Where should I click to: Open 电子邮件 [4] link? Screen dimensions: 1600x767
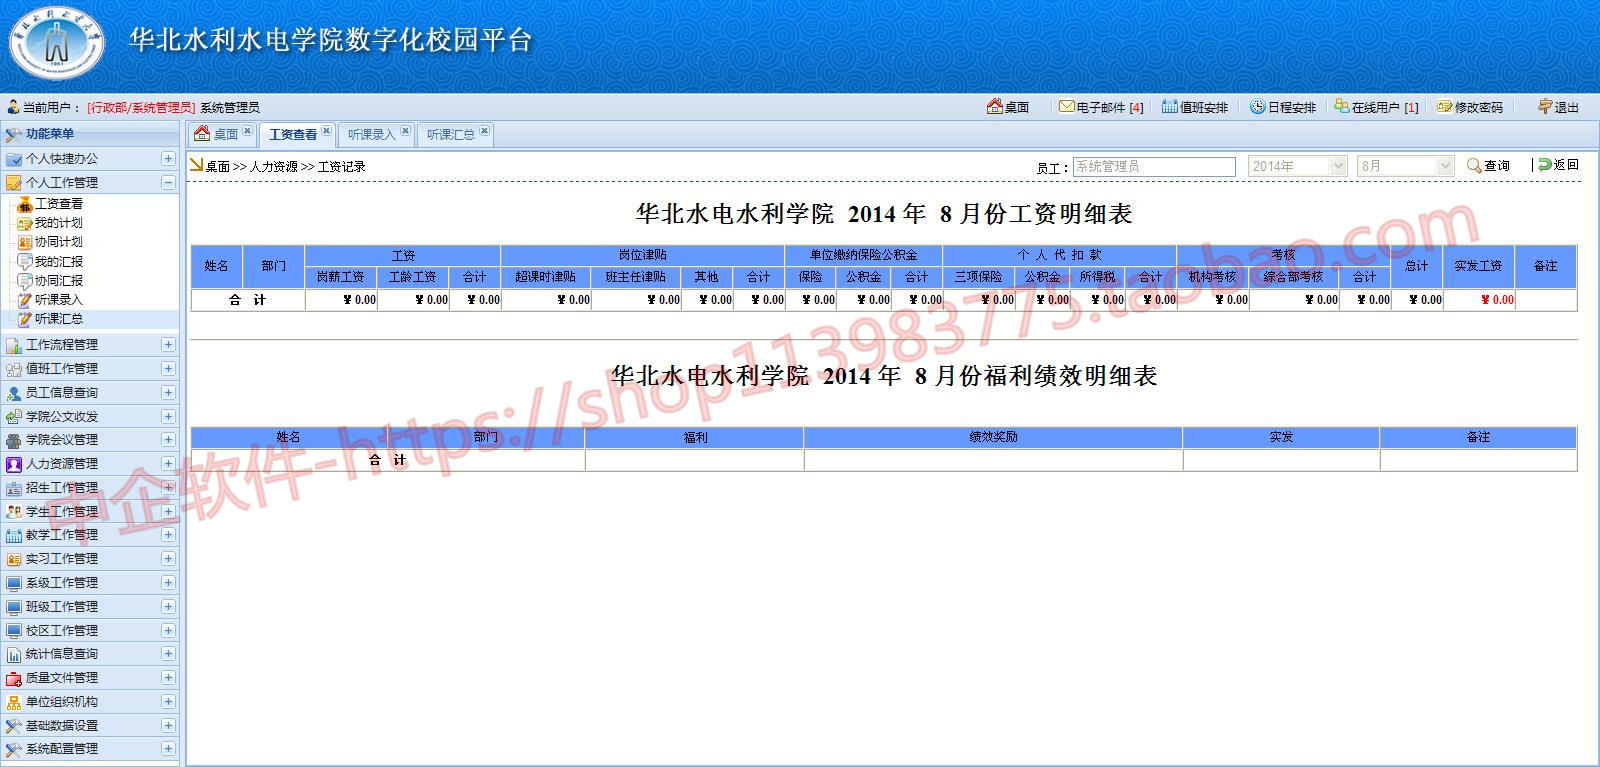coord(1102,107)
